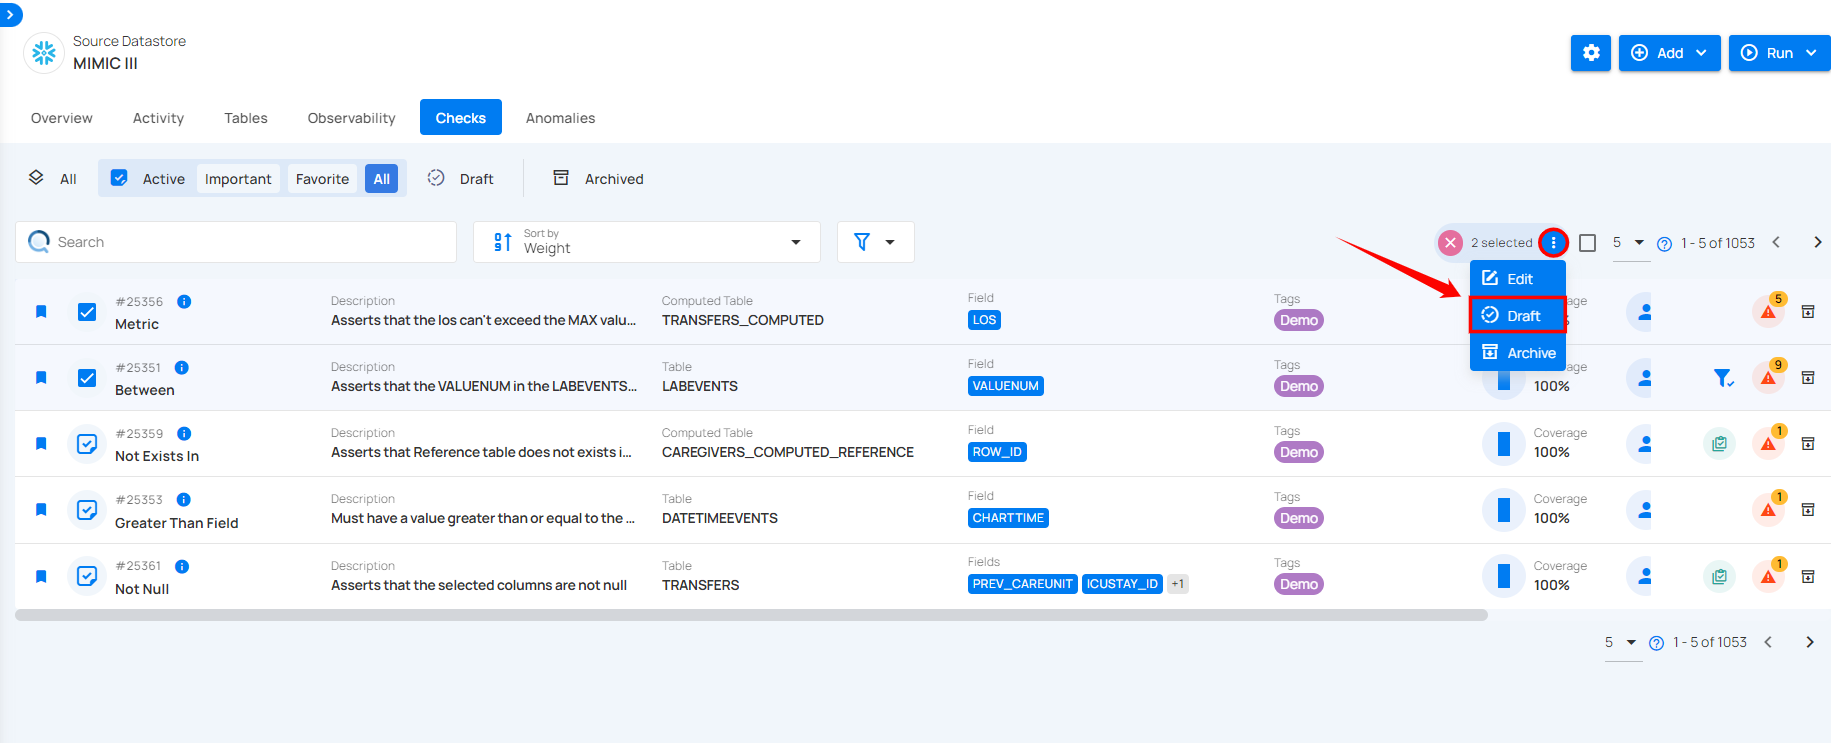Screen dimensions: 1831x743
Task: Choose Draft from the bulk actions menu
Action: [x=1518, y=316]
